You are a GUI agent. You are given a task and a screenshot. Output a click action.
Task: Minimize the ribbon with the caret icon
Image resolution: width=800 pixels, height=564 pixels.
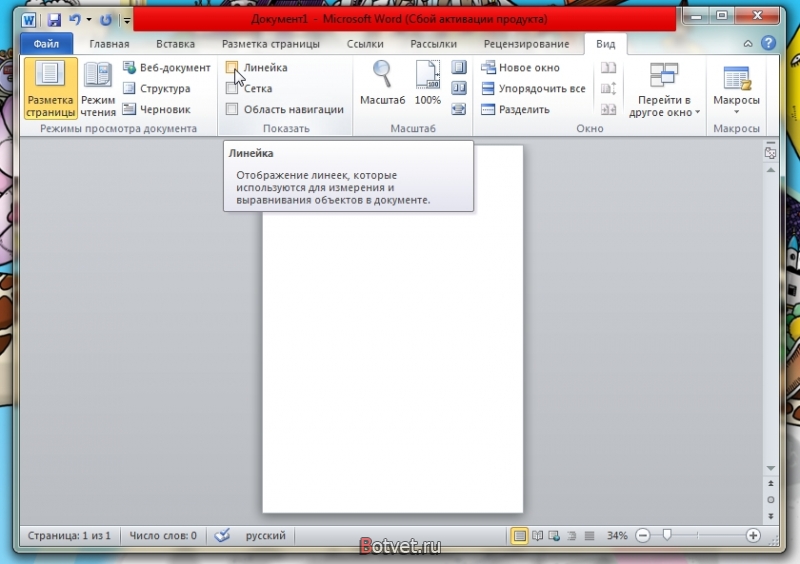748,44
